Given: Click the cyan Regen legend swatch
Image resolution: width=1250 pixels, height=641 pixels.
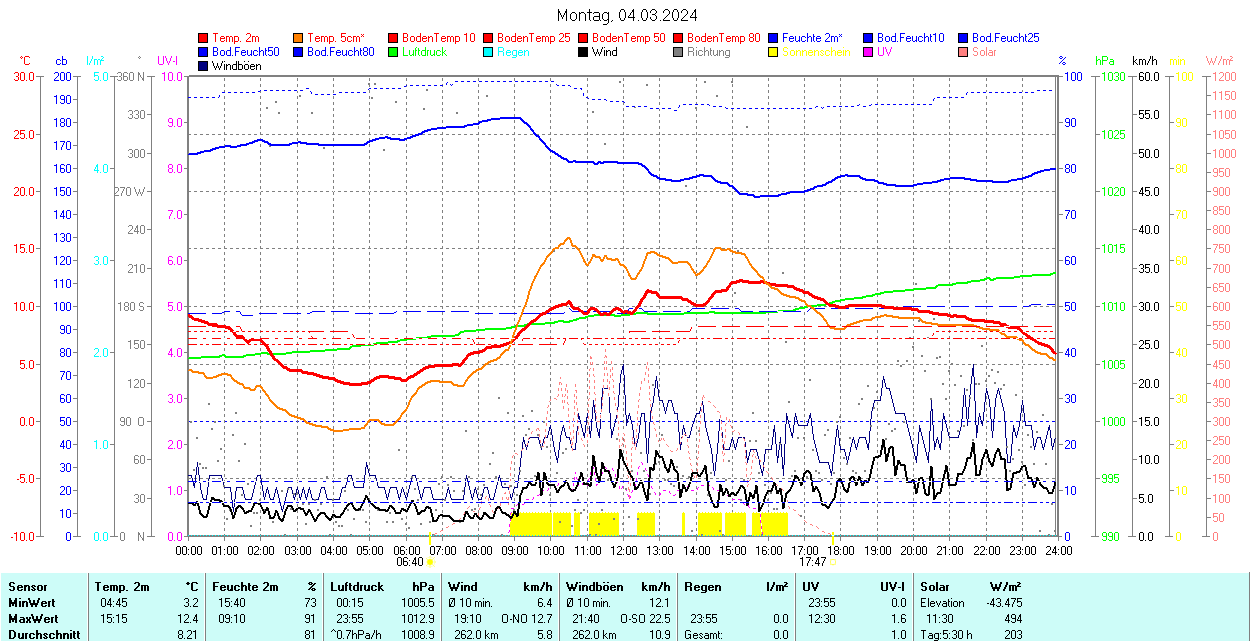Looking at the screenshot, I should point(488,52).
